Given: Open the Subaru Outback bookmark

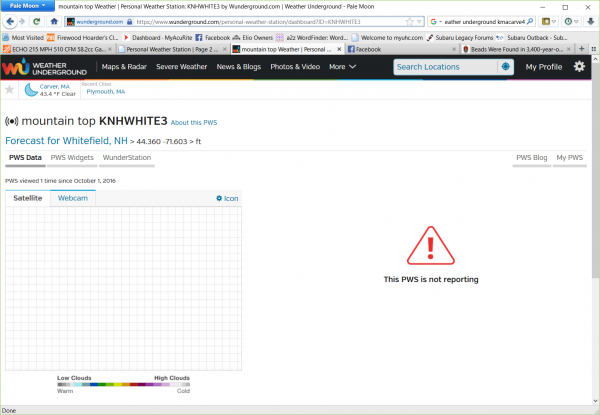Looking at the screenshot, I should point(532,37).
